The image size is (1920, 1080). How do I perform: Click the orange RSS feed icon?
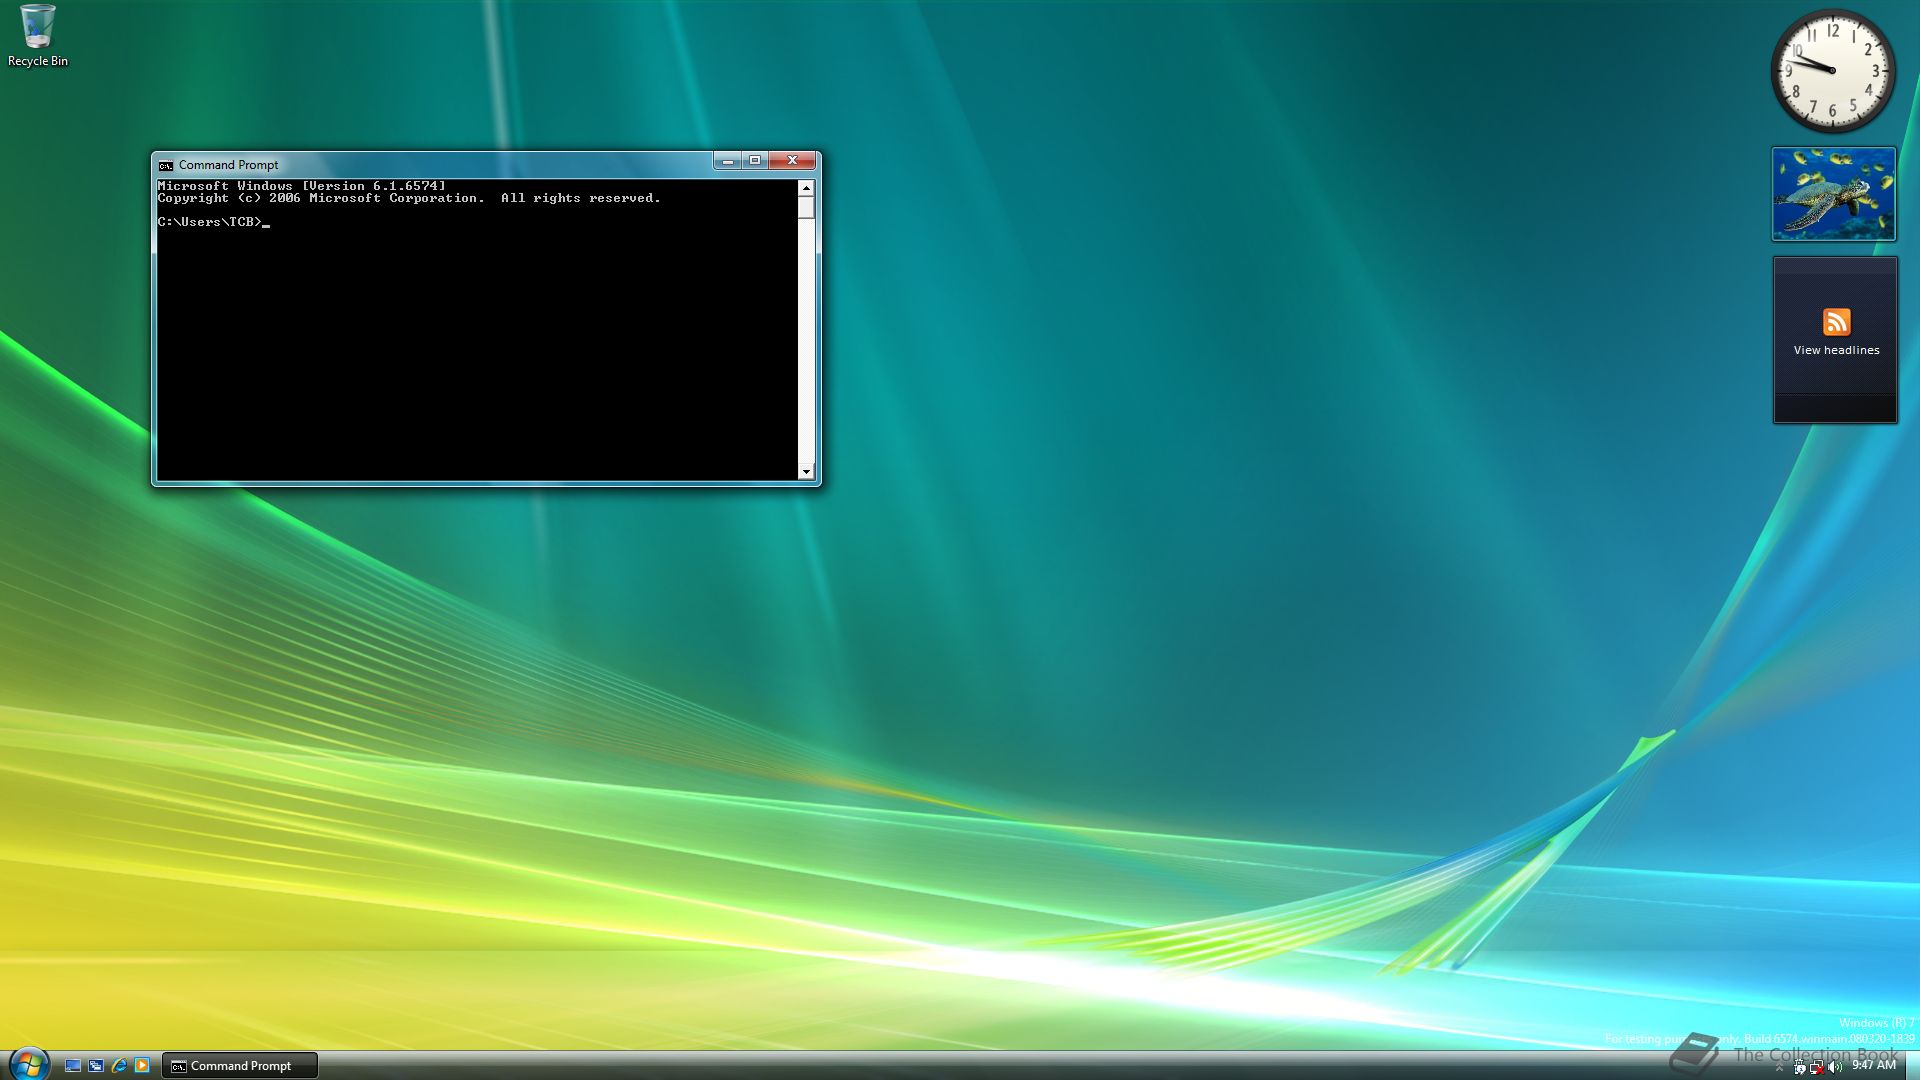point(1836,322)
